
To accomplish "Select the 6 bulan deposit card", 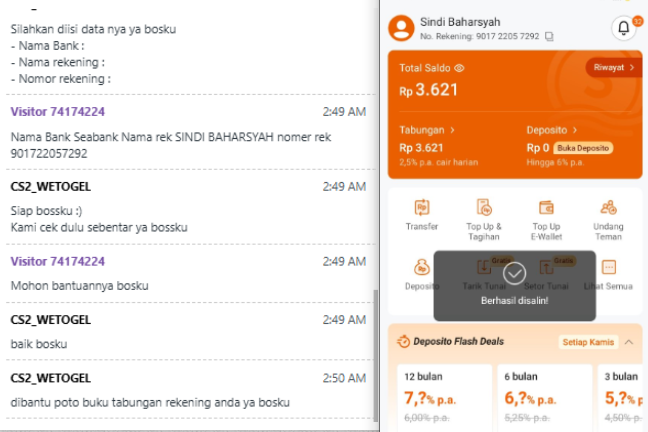I will tap(545, 398).
